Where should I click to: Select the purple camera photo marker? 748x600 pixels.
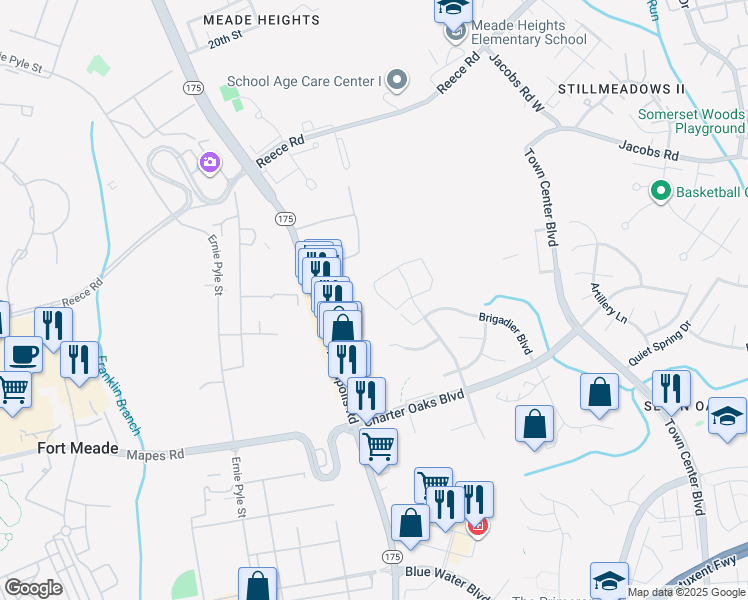point(210,163)
